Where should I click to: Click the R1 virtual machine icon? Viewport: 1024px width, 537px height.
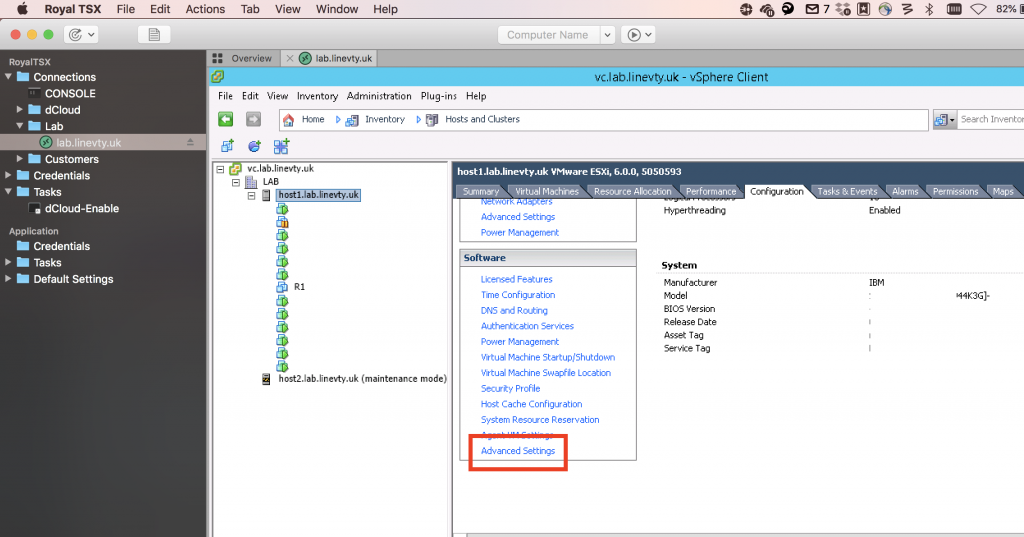point(282,287)
